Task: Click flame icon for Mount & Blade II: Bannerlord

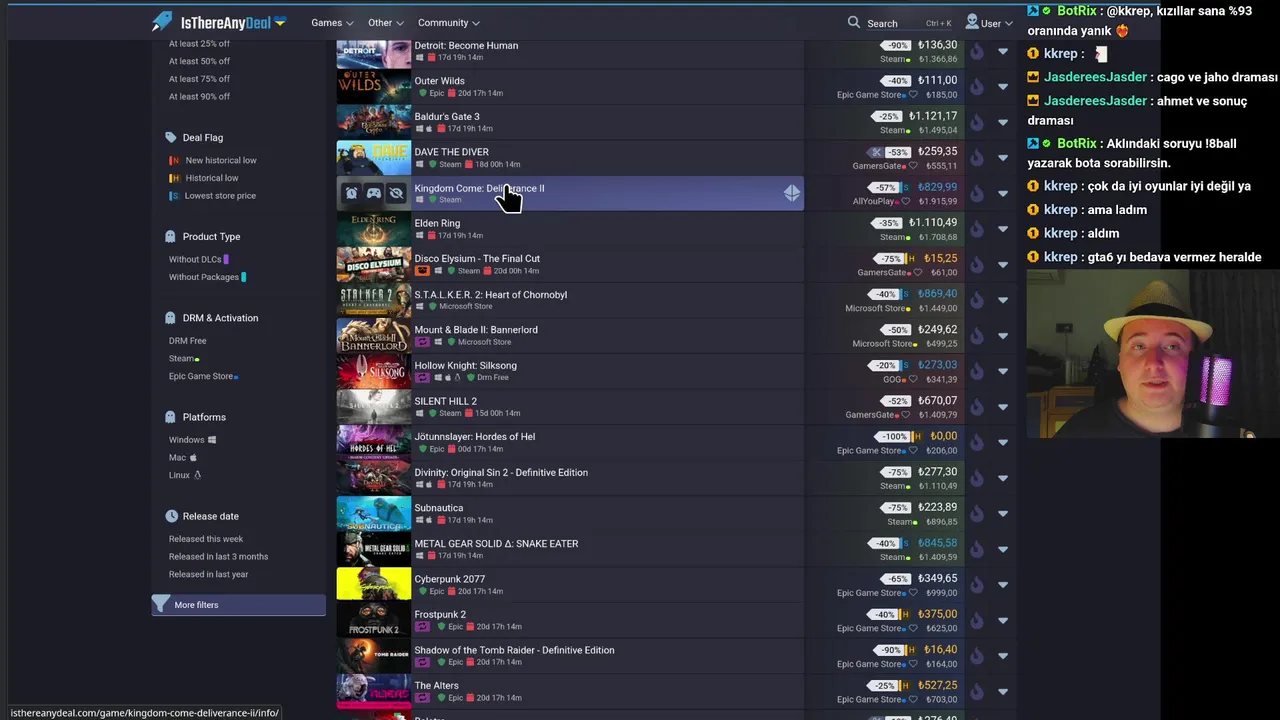Action: pos(976,336)
